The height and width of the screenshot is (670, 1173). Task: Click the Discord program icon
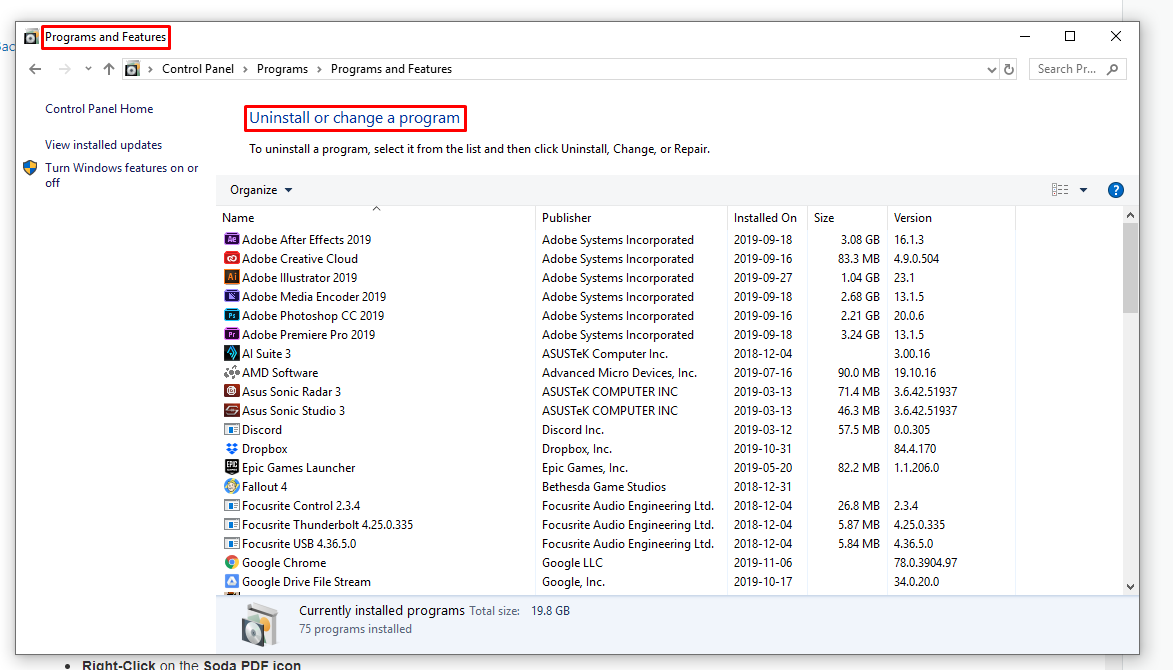click(232, 429)
